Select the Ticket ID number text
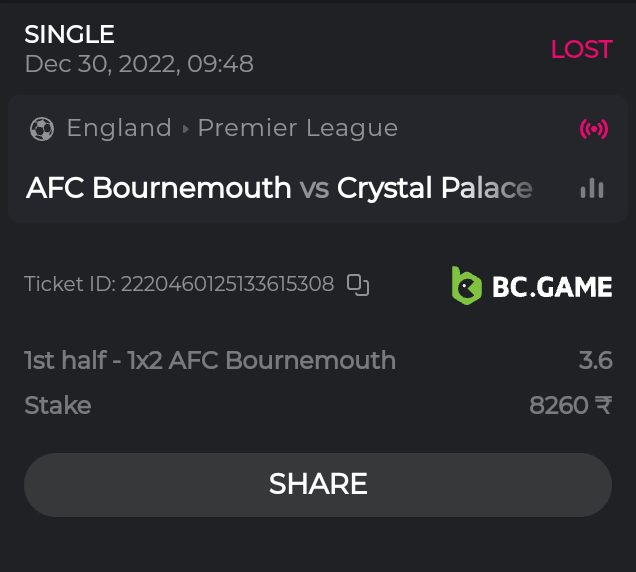 [227, 285]
